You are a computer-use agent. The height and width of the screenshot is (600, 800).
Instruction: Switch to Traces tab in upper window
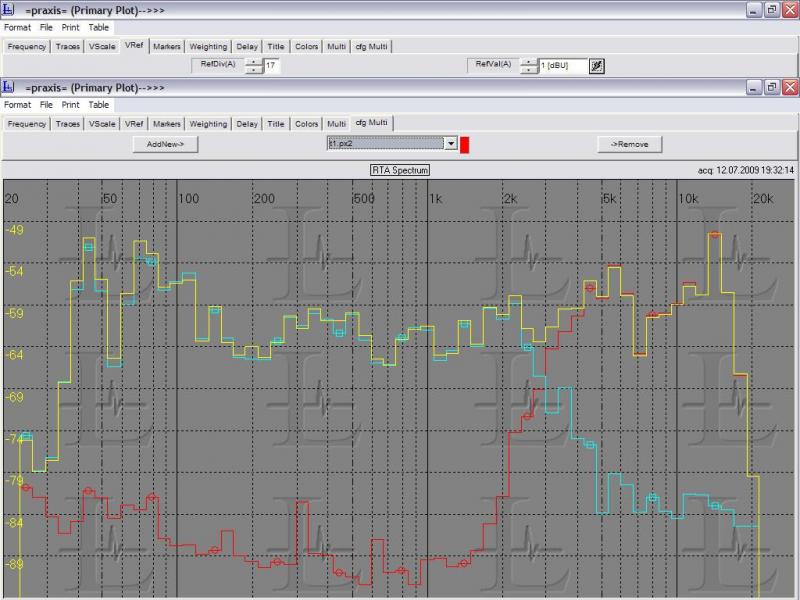pyautogui.click(x=68, y=46)
